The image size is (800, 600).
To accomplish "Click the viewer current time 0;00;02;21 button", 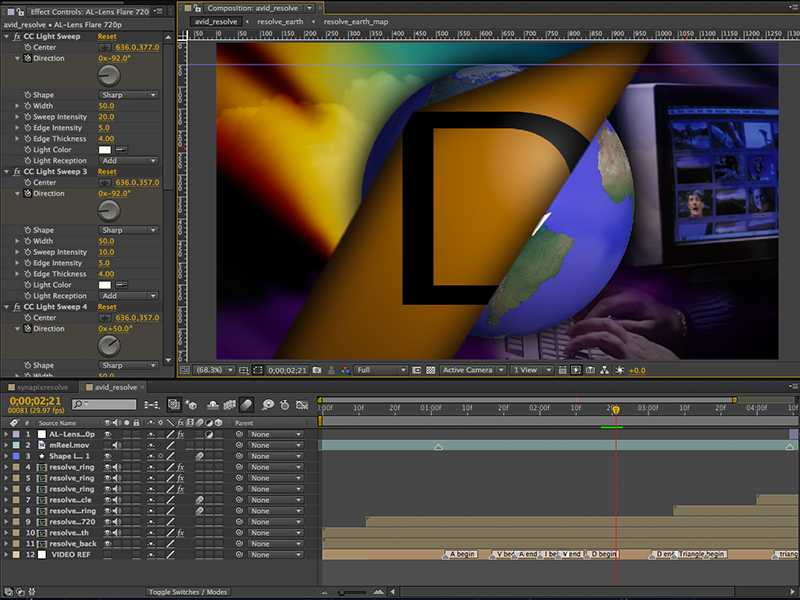I will (287, 370).
